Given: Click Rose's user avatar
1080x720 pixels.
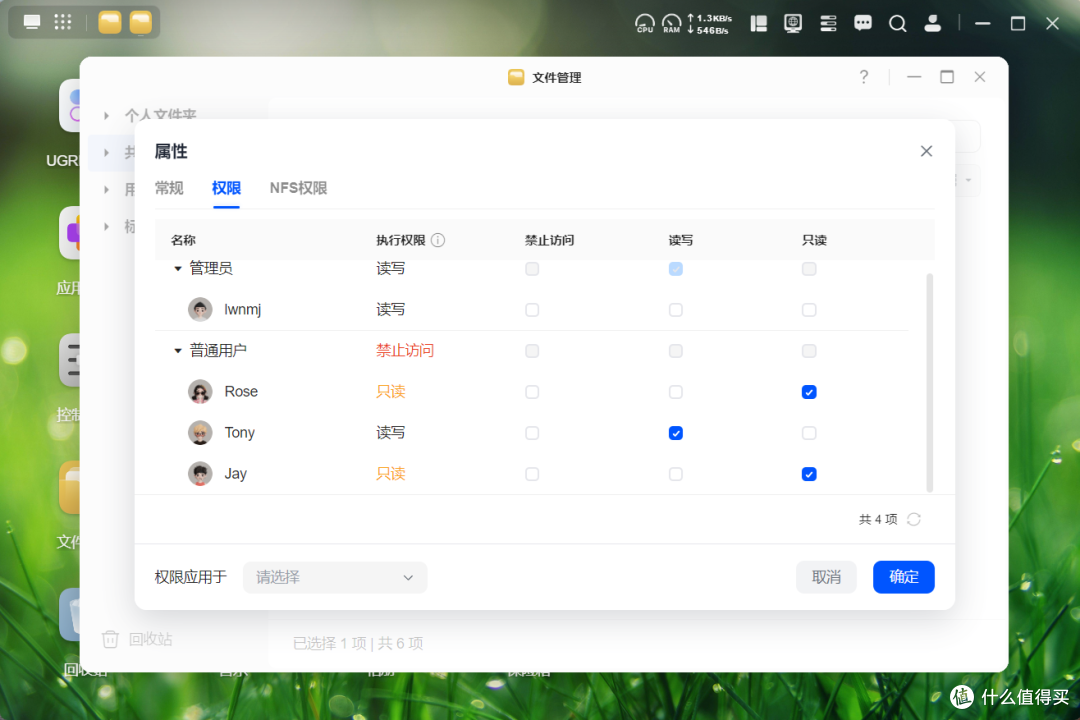Looking at the screenshot, I should (200, 392).
